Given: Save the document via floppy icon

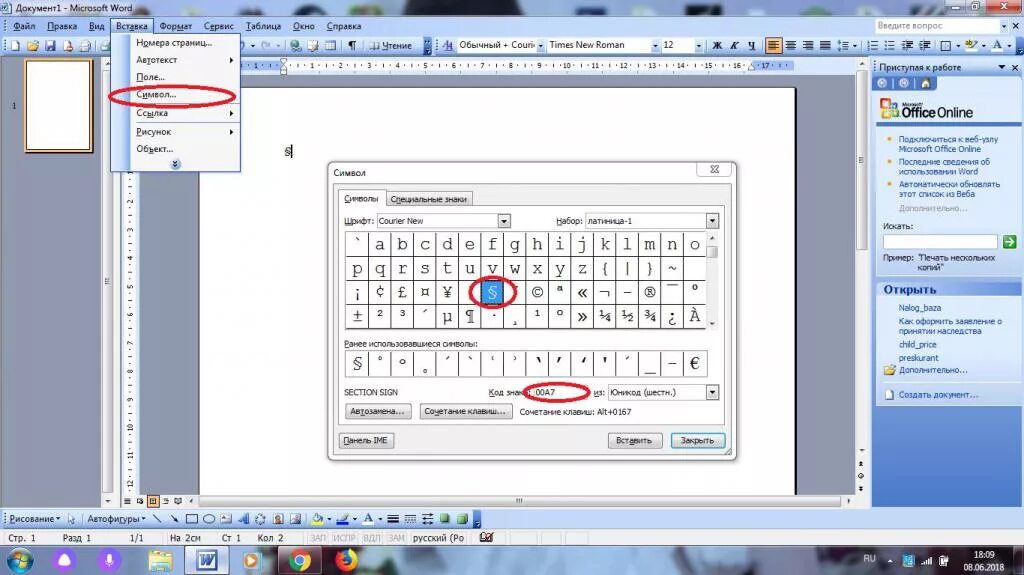Looking at the screenshot, I should click(x=50, y=46).
